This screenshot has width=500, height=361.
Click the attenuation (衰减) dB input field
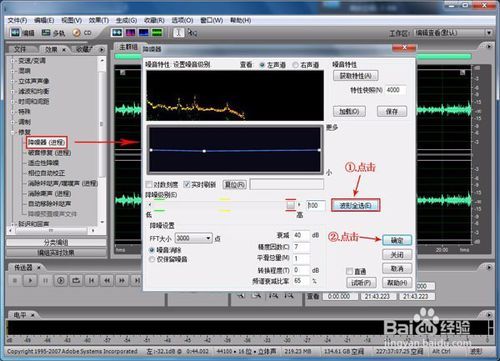coord(301,235)
